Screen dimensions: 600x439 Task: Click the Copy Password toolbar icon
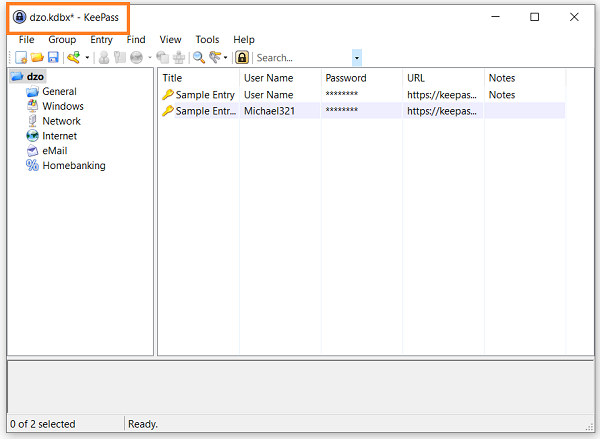pos(120,57)
